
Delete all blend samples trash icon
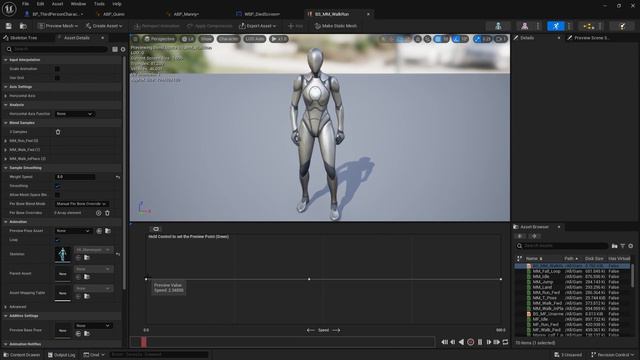(58, 132)
